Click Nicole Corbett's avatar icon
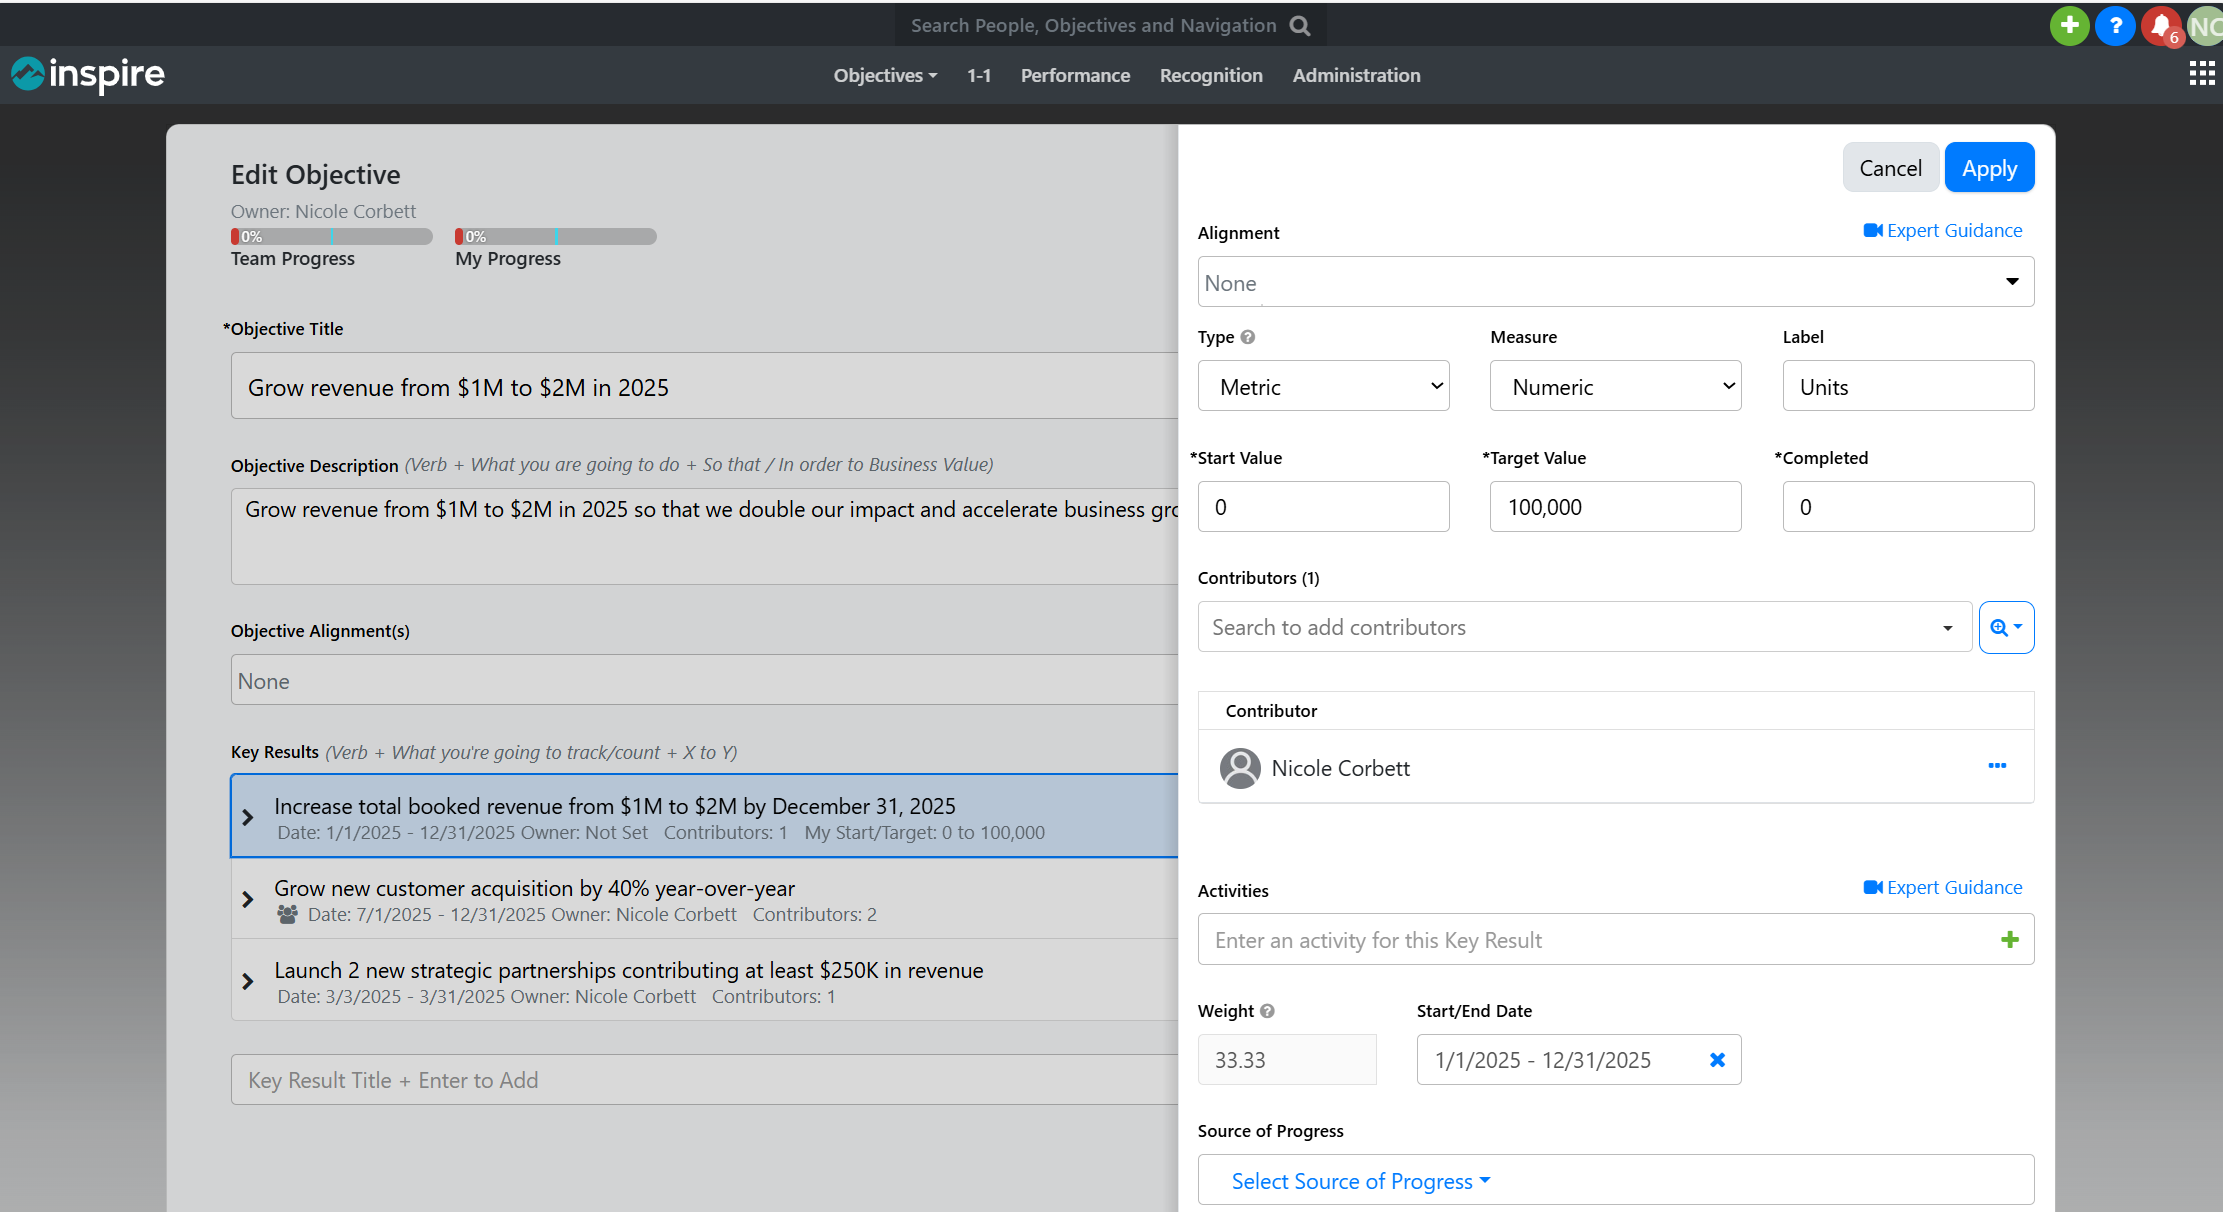2223x1212 pixels. pyautogui.click(x=1240, y=768)
